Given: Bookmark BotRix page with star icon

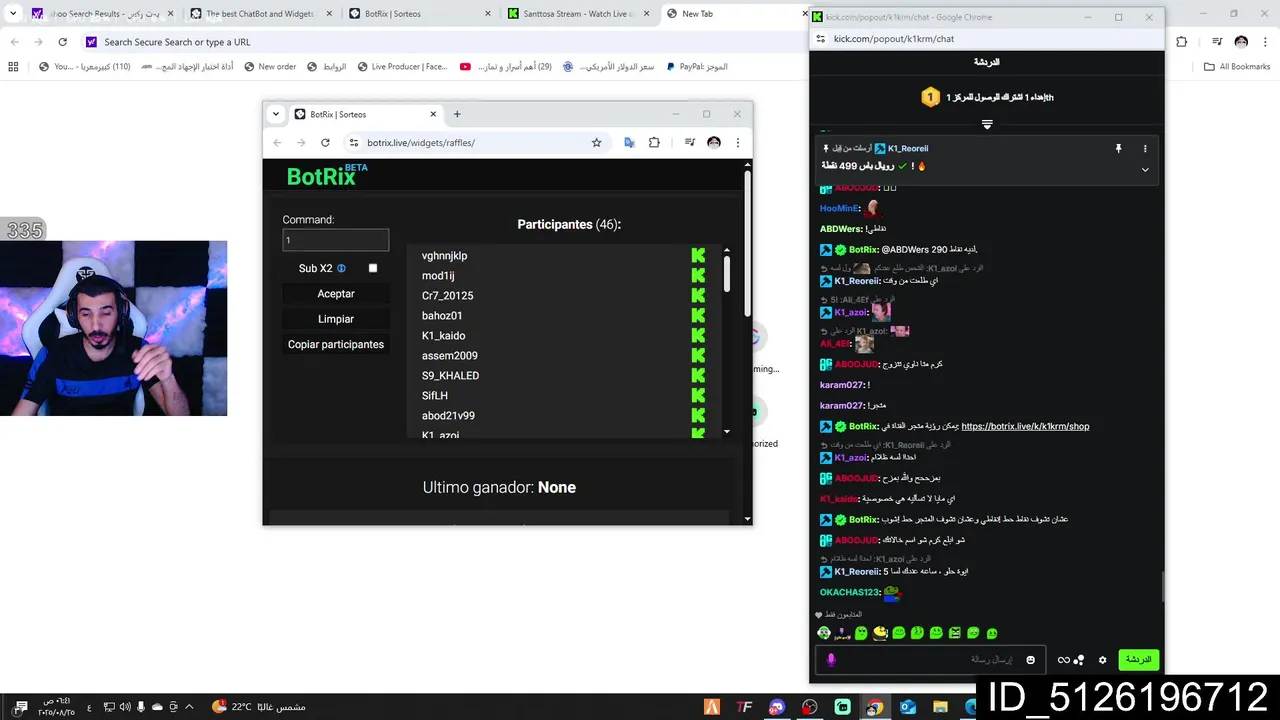Looking at the screenshot, I should click(597, 143).
